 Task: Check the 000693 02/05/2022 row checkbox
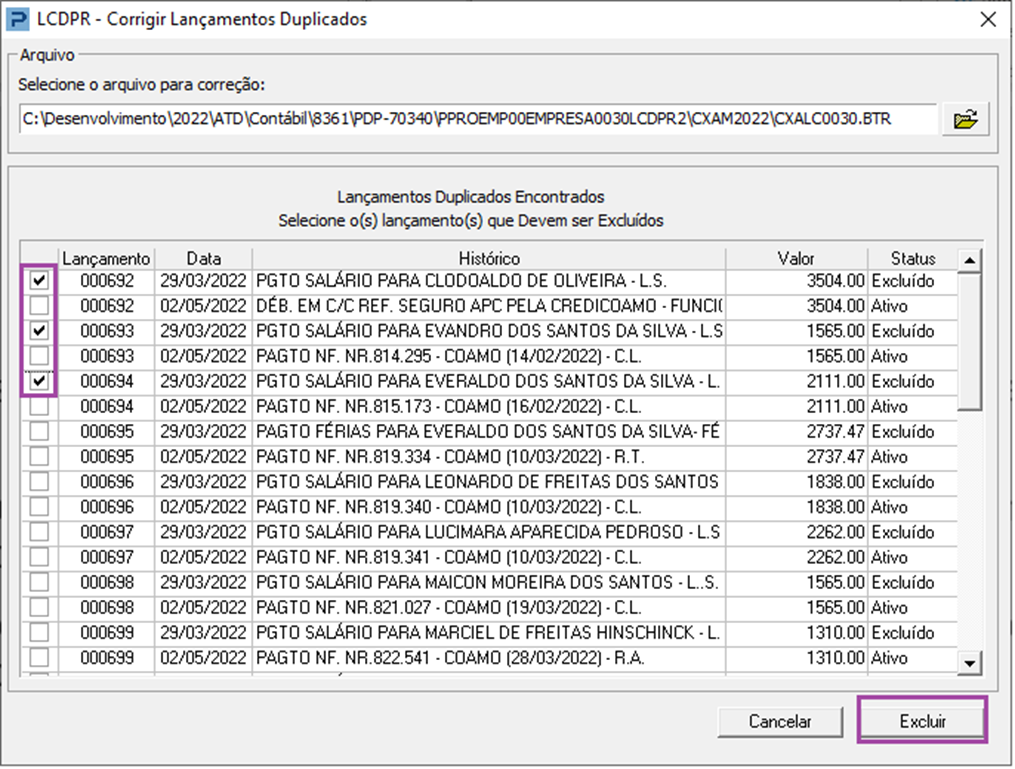tap(39, 356)
